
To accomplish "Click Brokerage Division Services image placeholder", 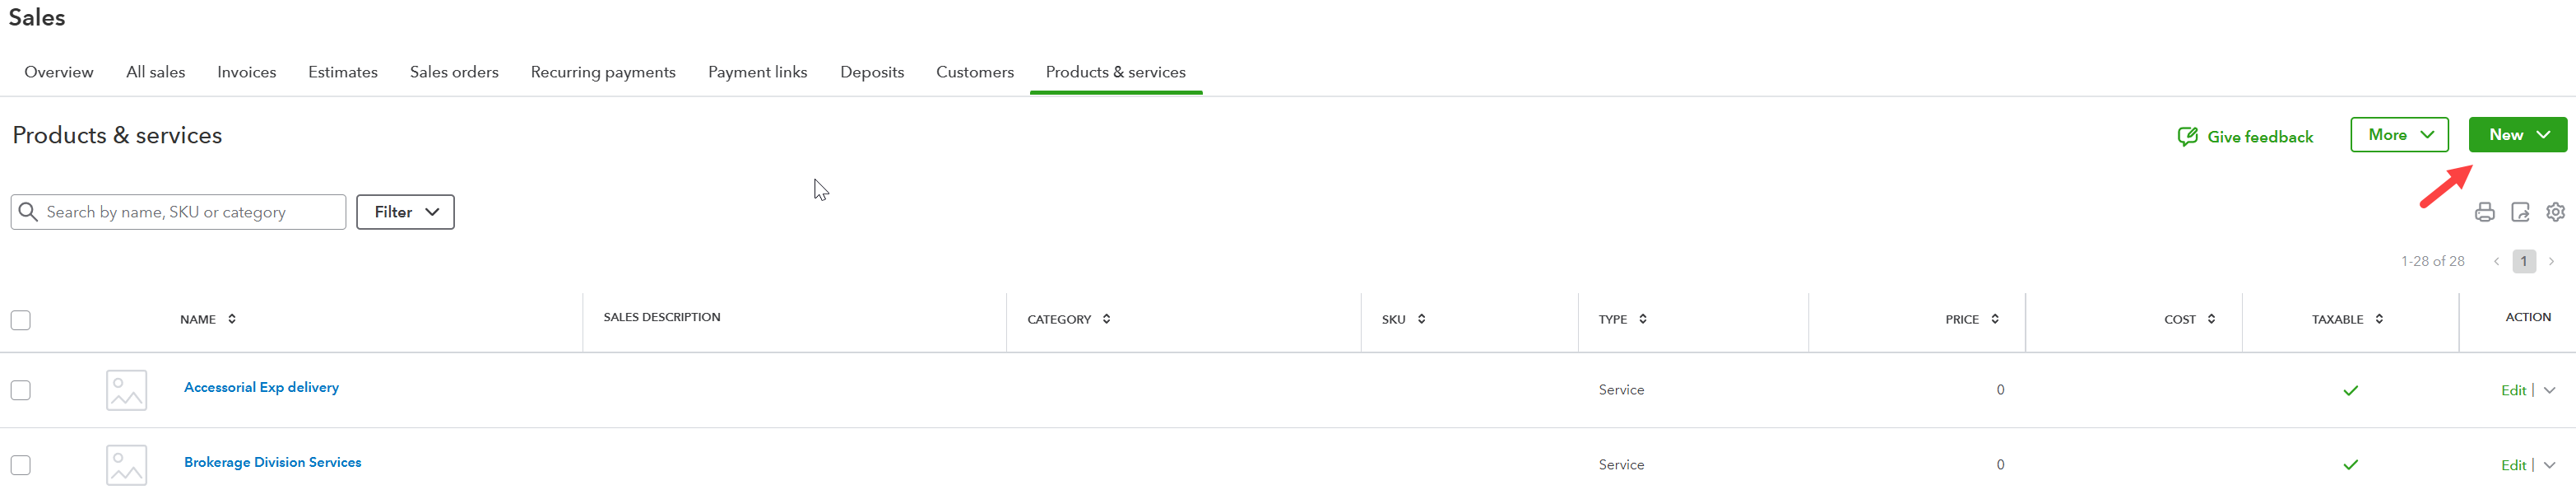I will coord(126,465).
